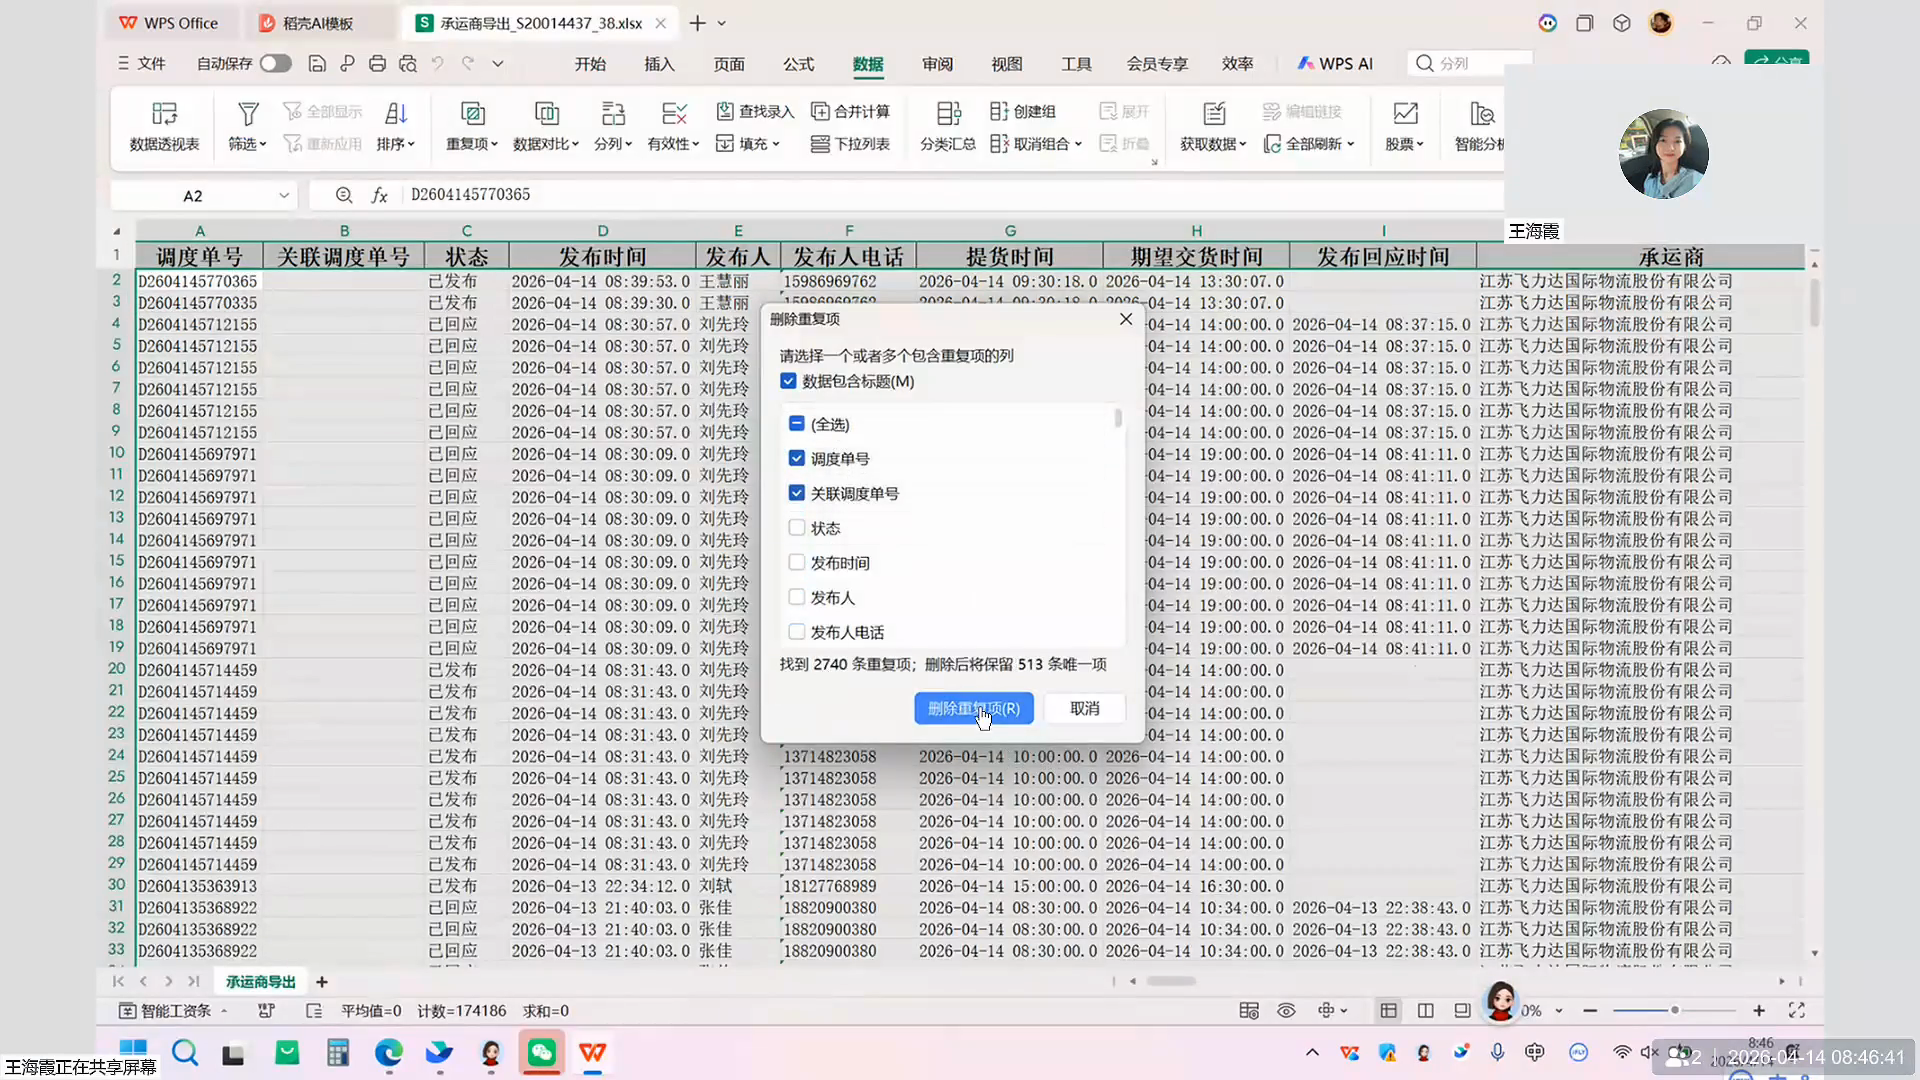This screenshot has width=1920, height=1080.
Task: Check the 状态 column checkbox
Action: pyautogui.click(x=797, y=528)
